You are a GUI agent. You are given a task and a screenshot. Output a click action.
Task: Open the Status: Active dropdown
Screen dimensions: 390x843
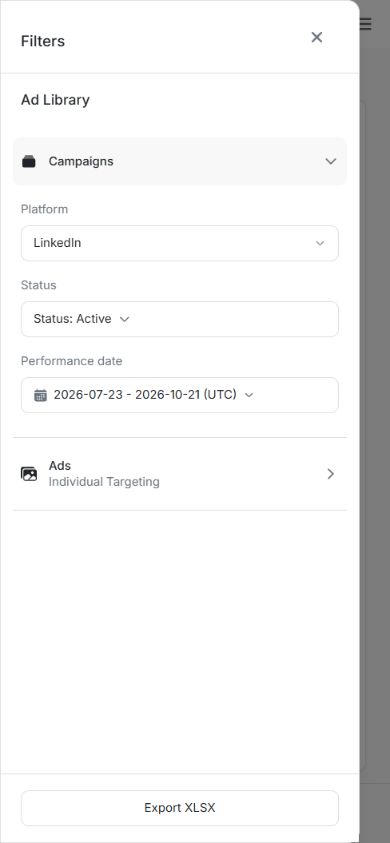click(x=180, y=319)
